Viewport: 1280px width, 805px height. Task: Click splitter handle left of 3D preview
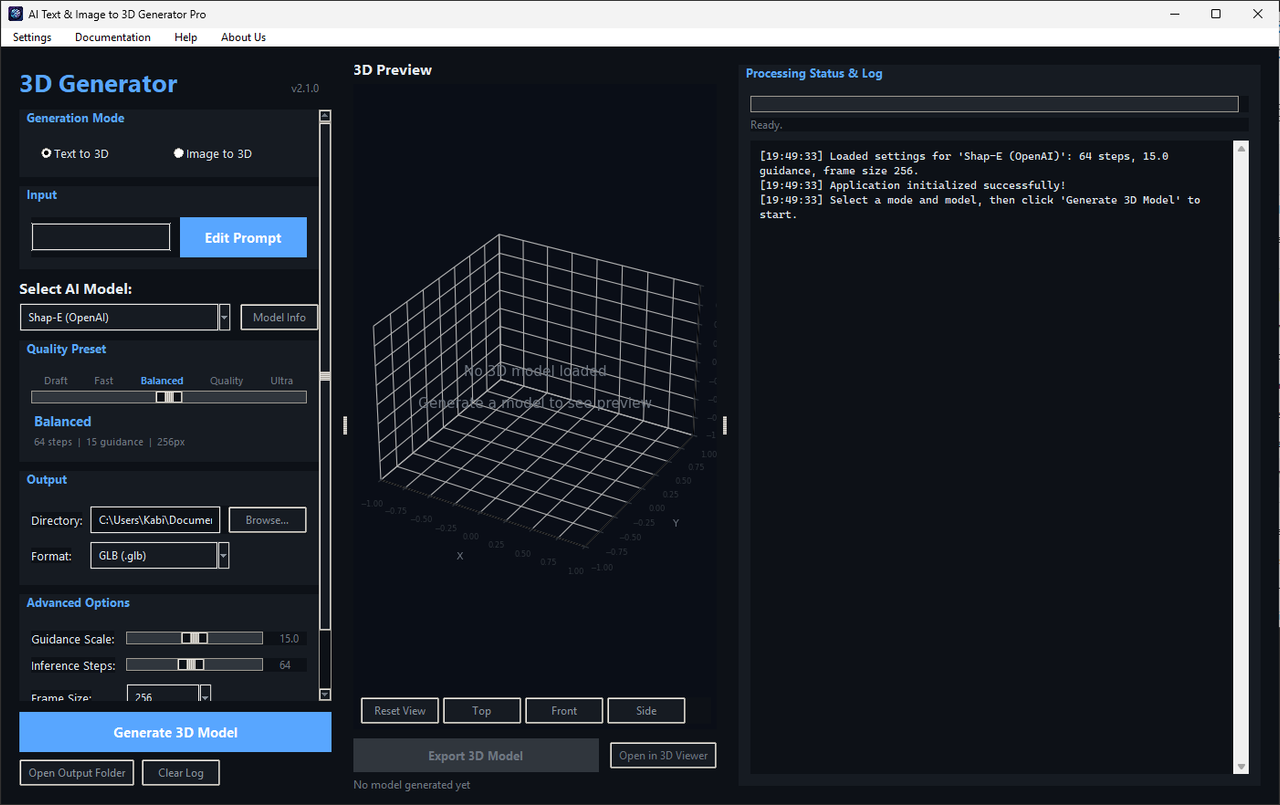(x=345, y=425)
